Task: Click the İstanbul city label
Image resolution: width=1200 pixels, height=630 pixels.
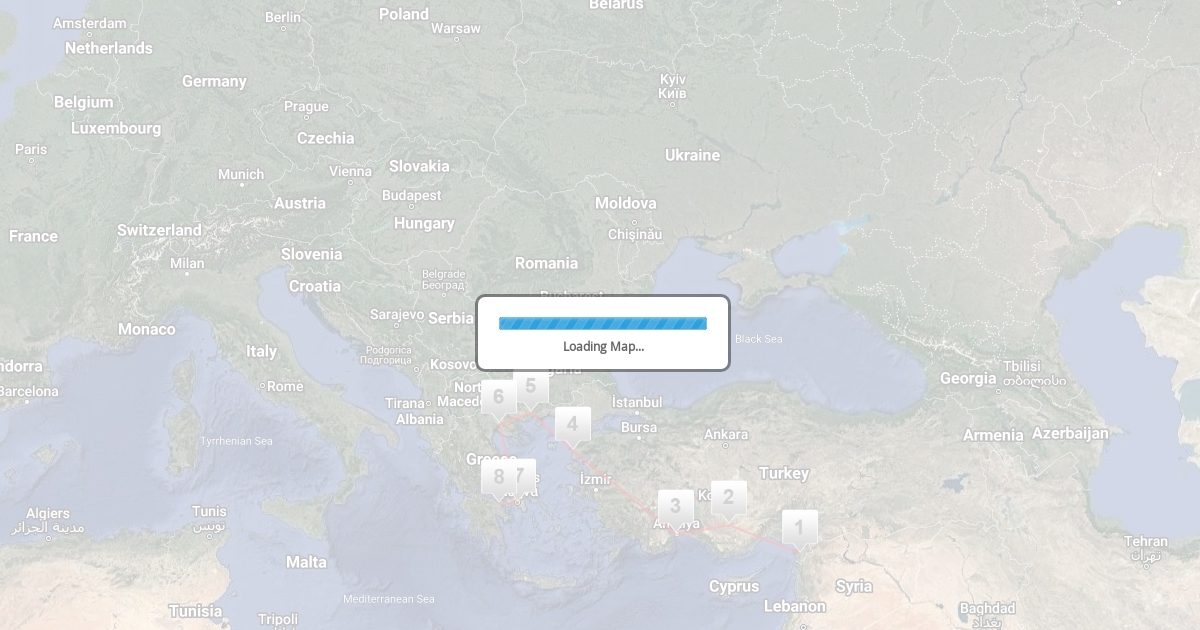Action: [x=637, y=402]
